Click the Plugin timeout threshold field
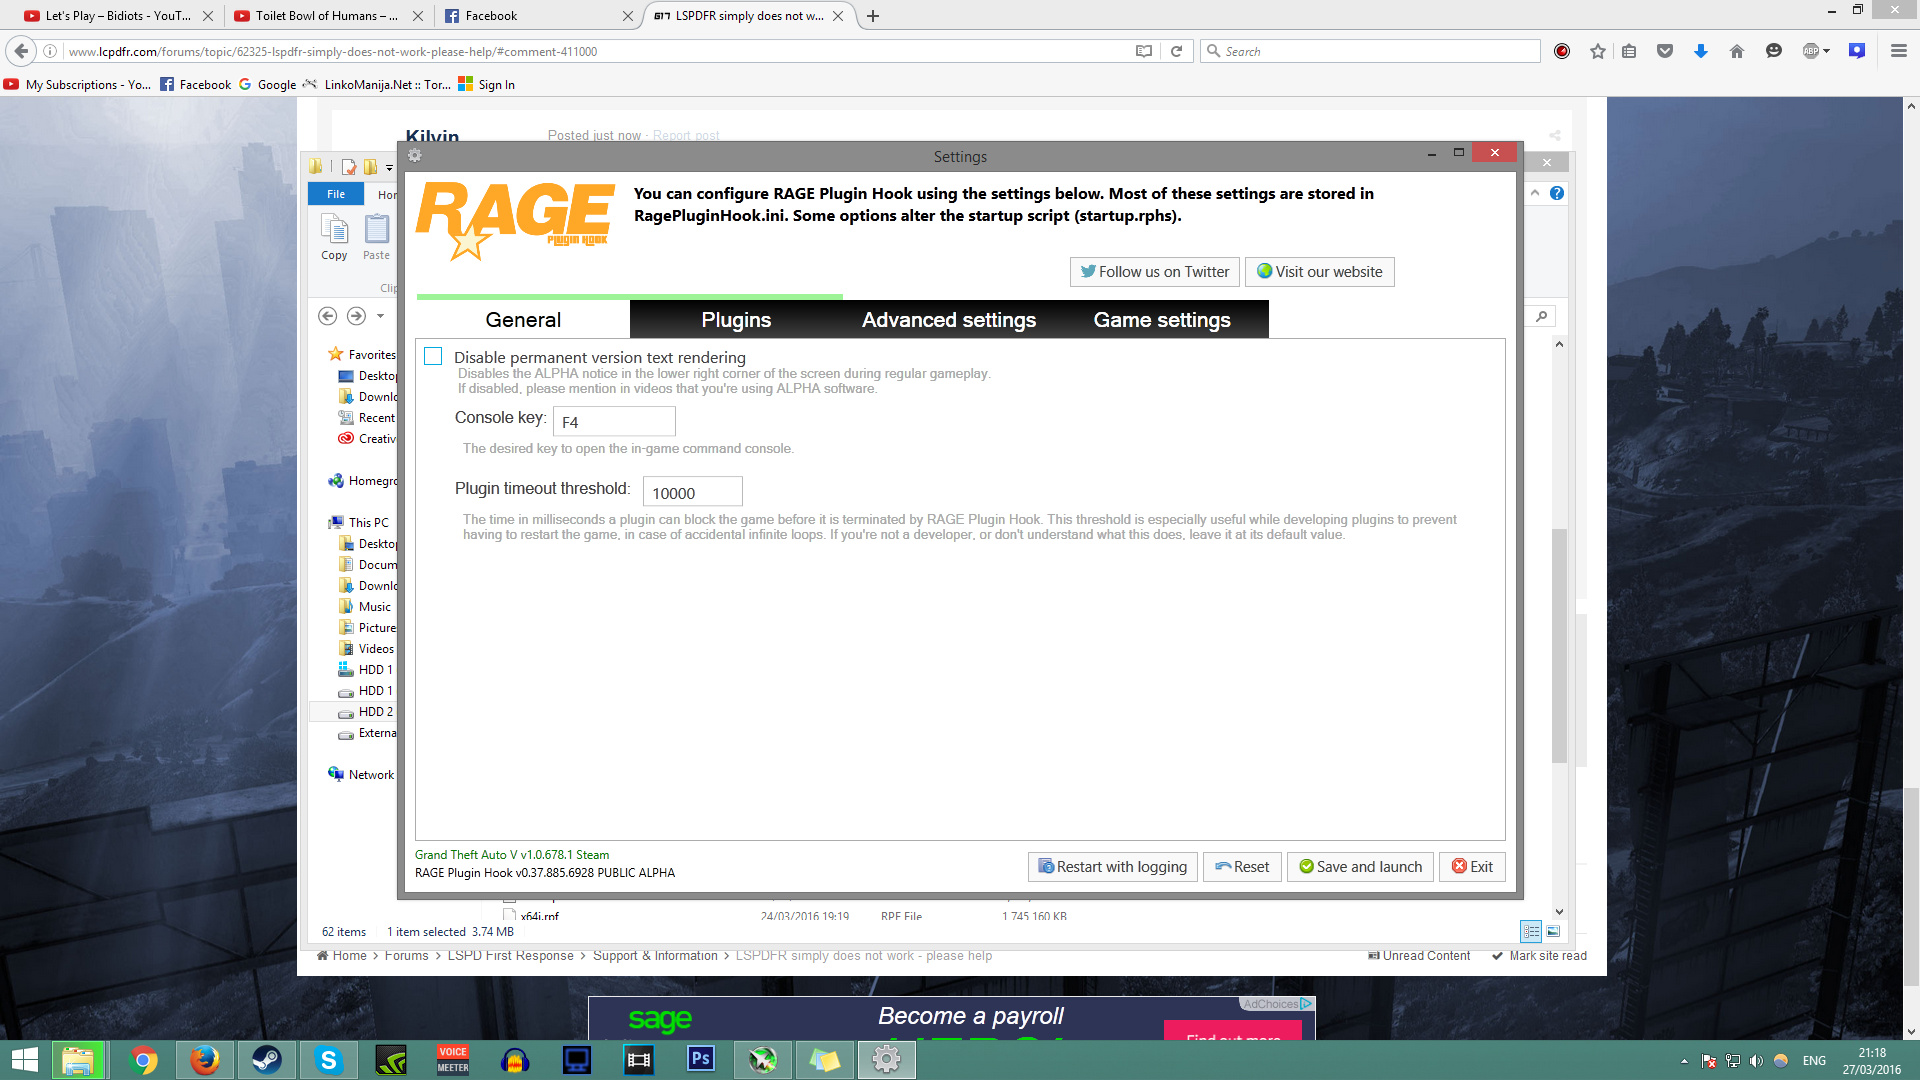 coord(692,493)
